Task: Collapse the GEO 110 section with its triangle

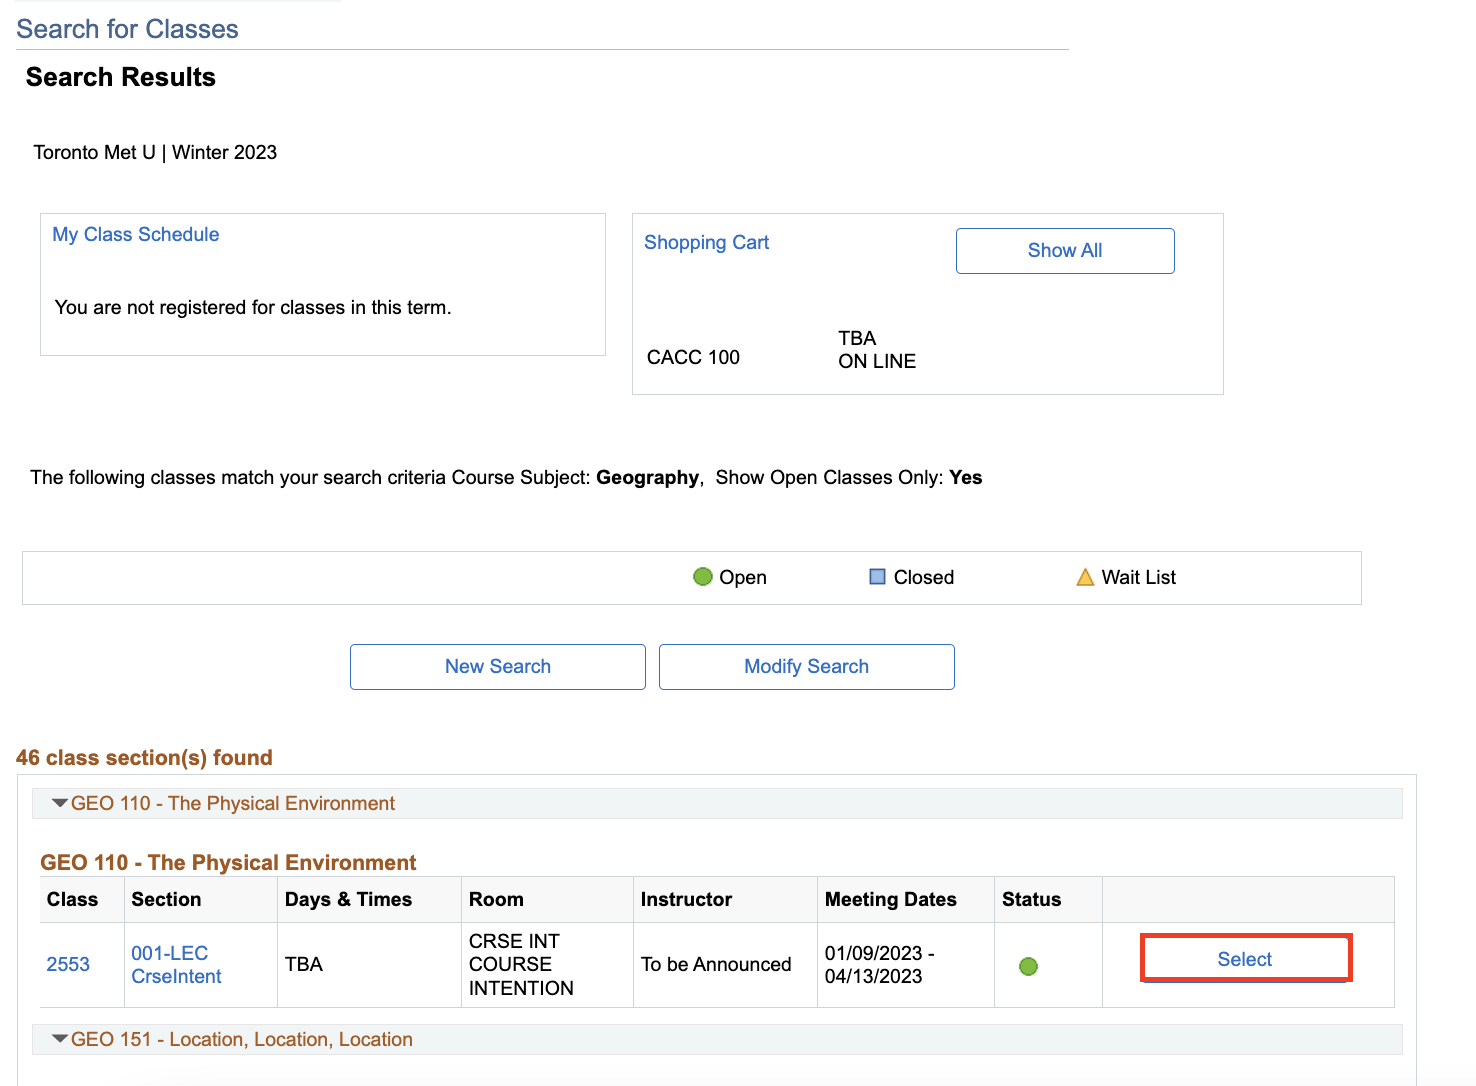Action: point(60,803)
